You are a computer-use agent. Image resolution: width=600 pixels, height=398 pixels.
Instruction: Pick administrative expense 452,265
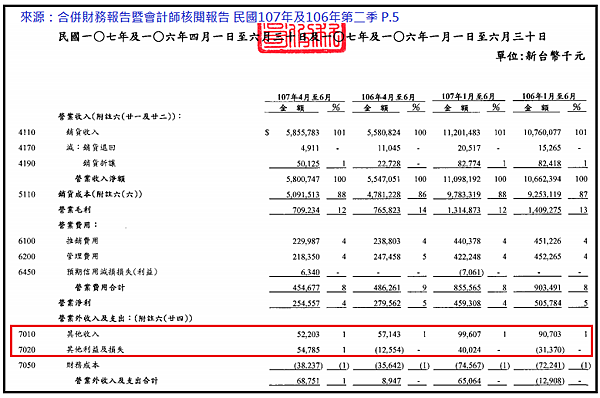[548, 257]
